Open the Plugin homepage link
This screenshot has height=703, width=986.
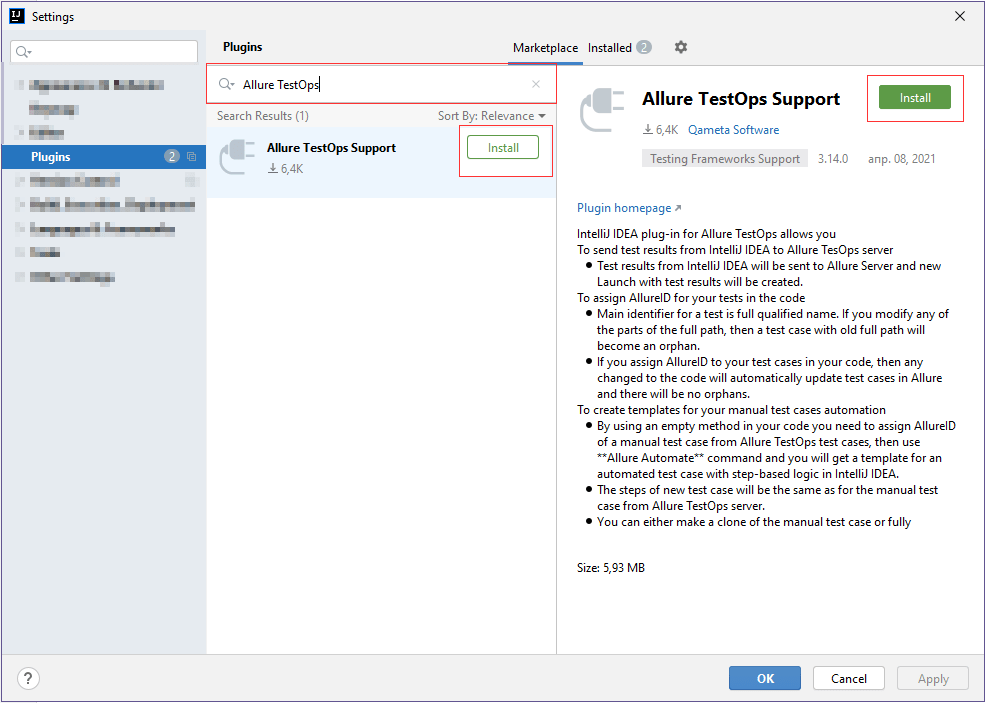pyautogui.click(x=623, y=207)
